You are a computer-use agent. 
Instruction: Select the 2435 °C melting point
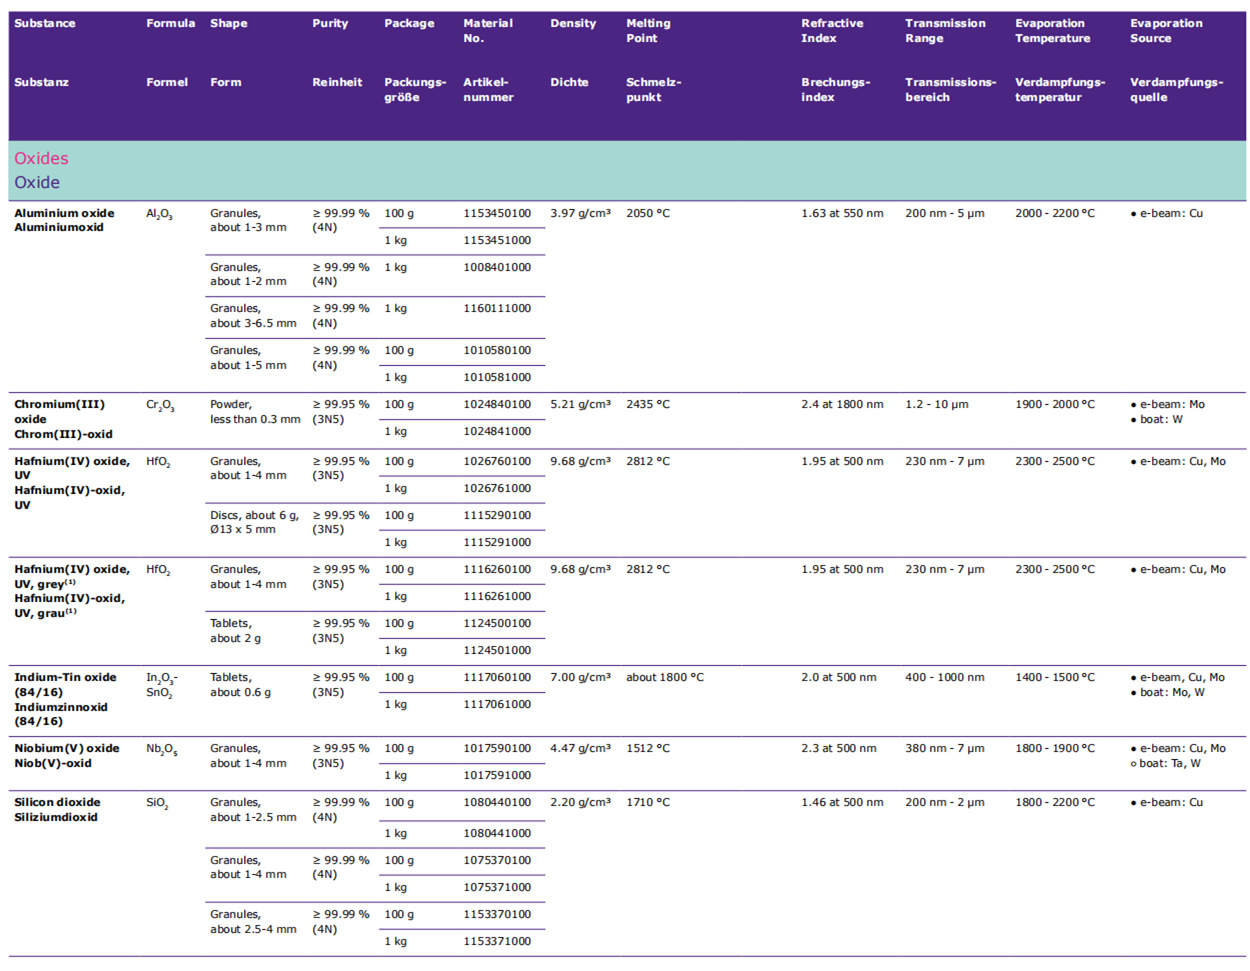point(648,404)
